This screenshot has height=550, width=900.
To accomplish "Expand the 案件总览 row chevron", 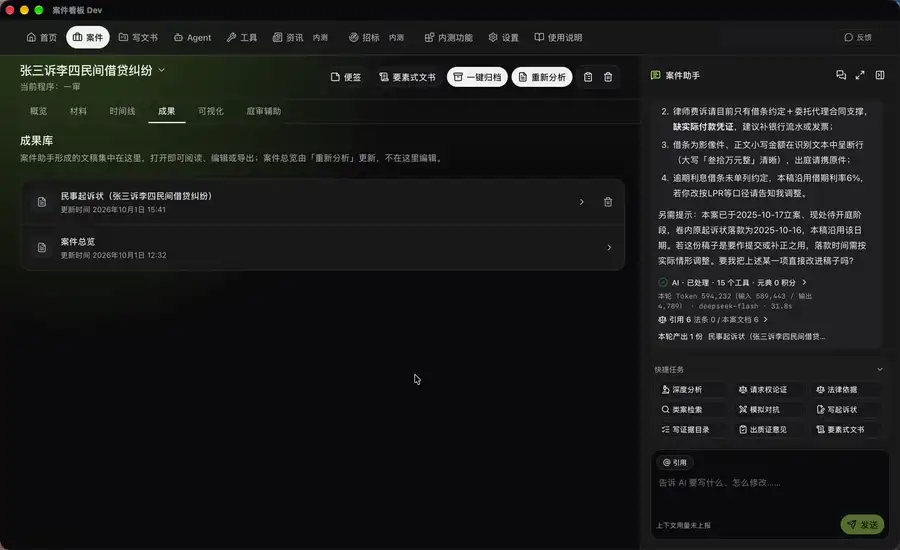I will coord(609,247).
